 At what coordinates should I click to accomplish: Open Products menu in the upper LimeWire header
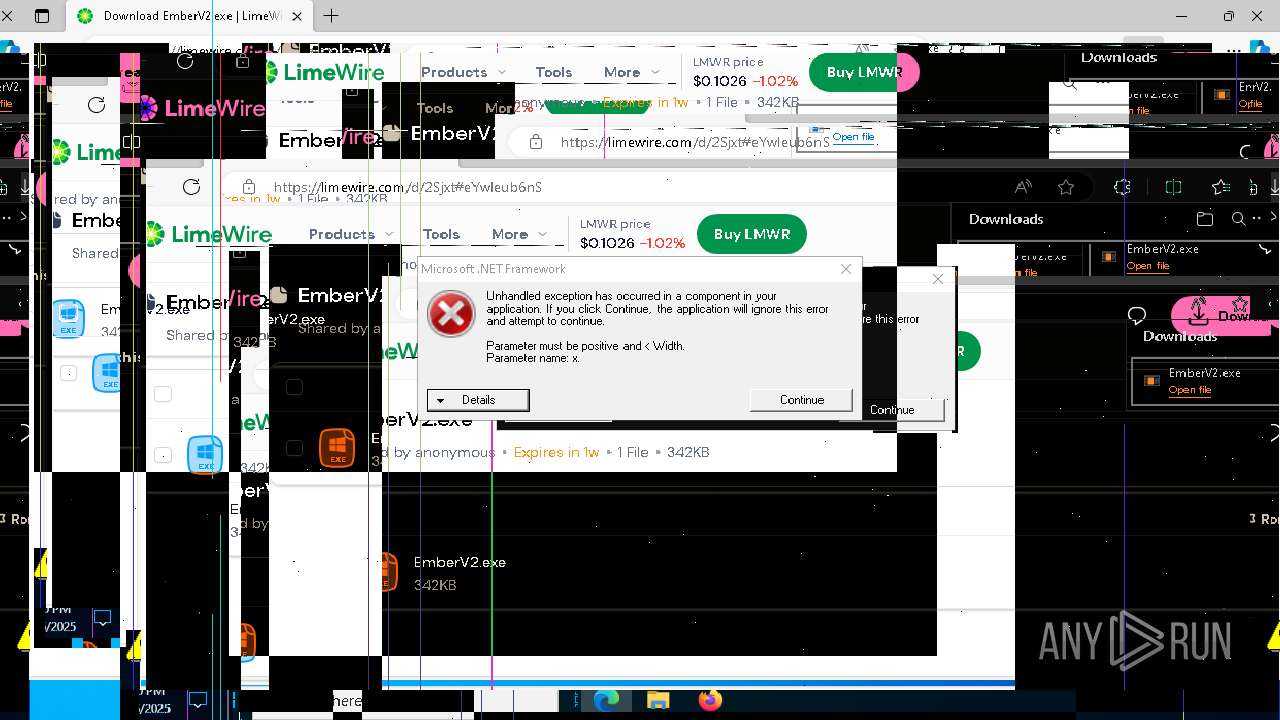462,72
